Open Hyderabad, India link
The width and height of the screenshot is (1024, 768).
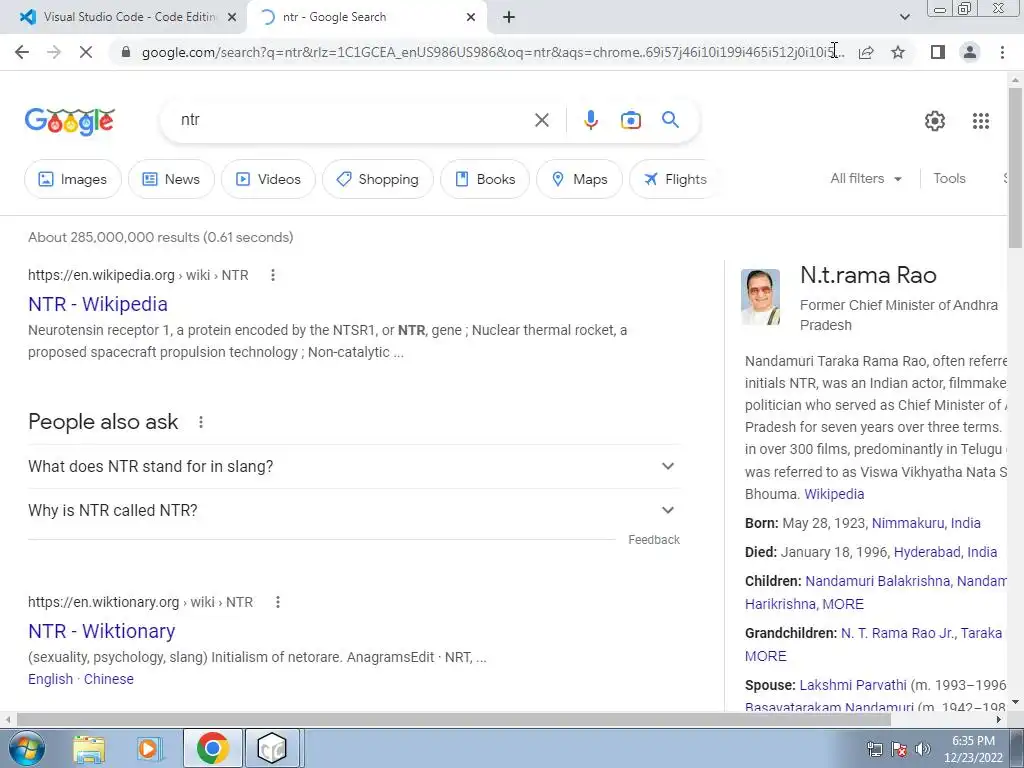tap(945, 552)
